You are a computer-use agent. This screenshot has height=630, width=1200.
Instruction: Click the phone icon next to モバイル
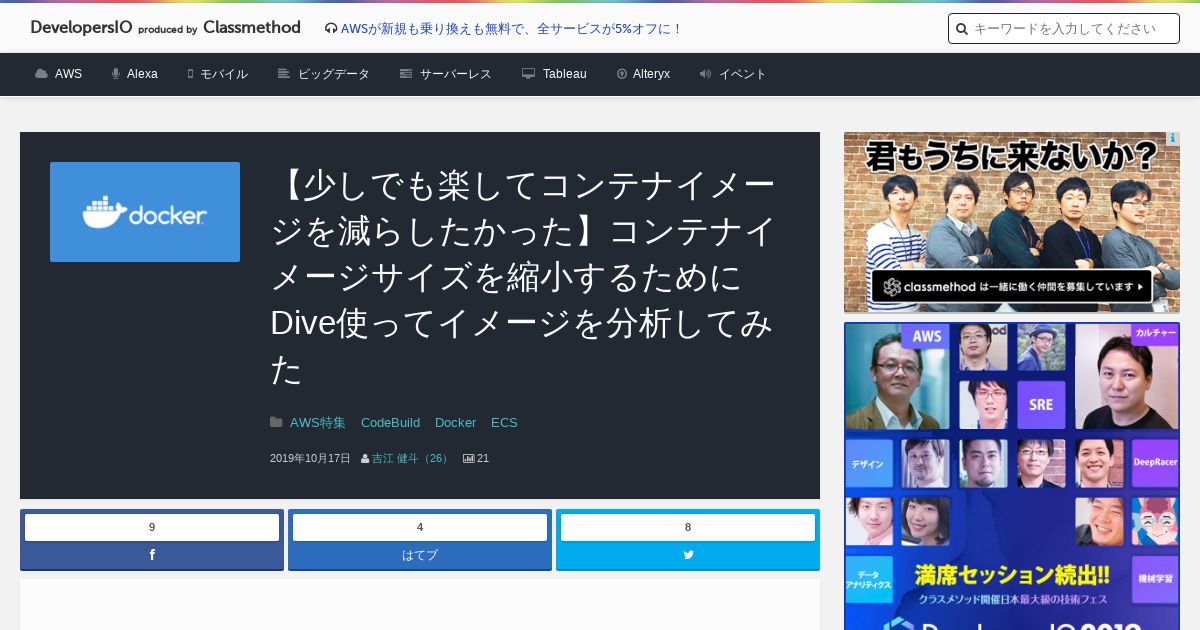(190, 74)
